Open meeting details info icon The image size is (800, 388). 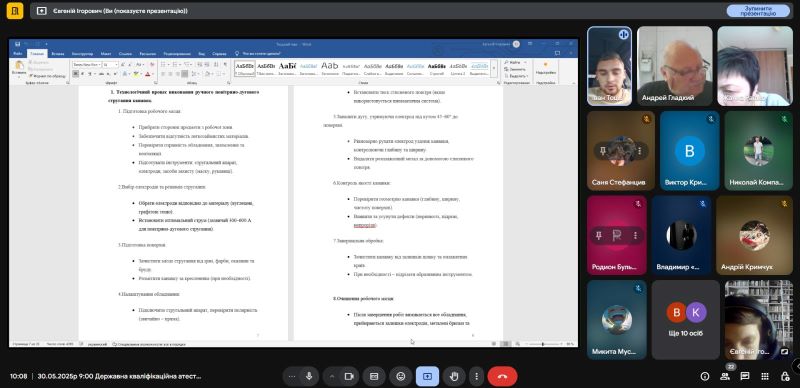pyautogui.click(x=705, y=376)
